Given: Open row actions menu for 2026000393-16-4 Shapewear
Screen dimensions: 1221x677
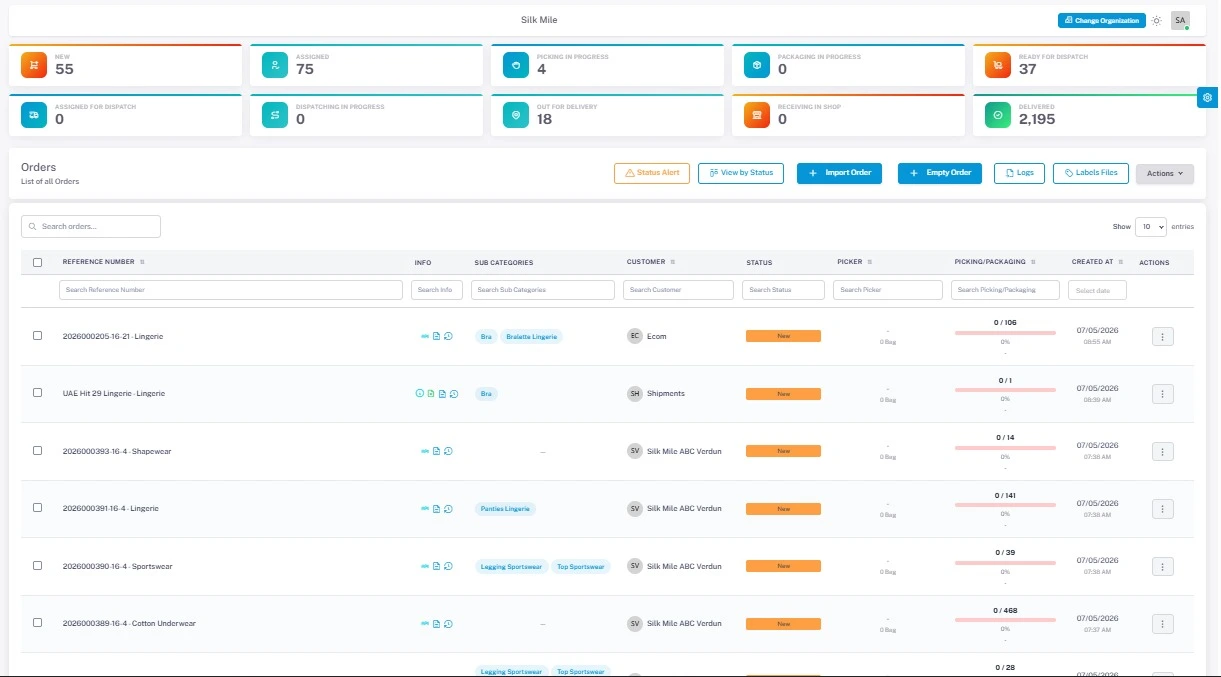Looking at the screenshot, I should pos(1163,451).
